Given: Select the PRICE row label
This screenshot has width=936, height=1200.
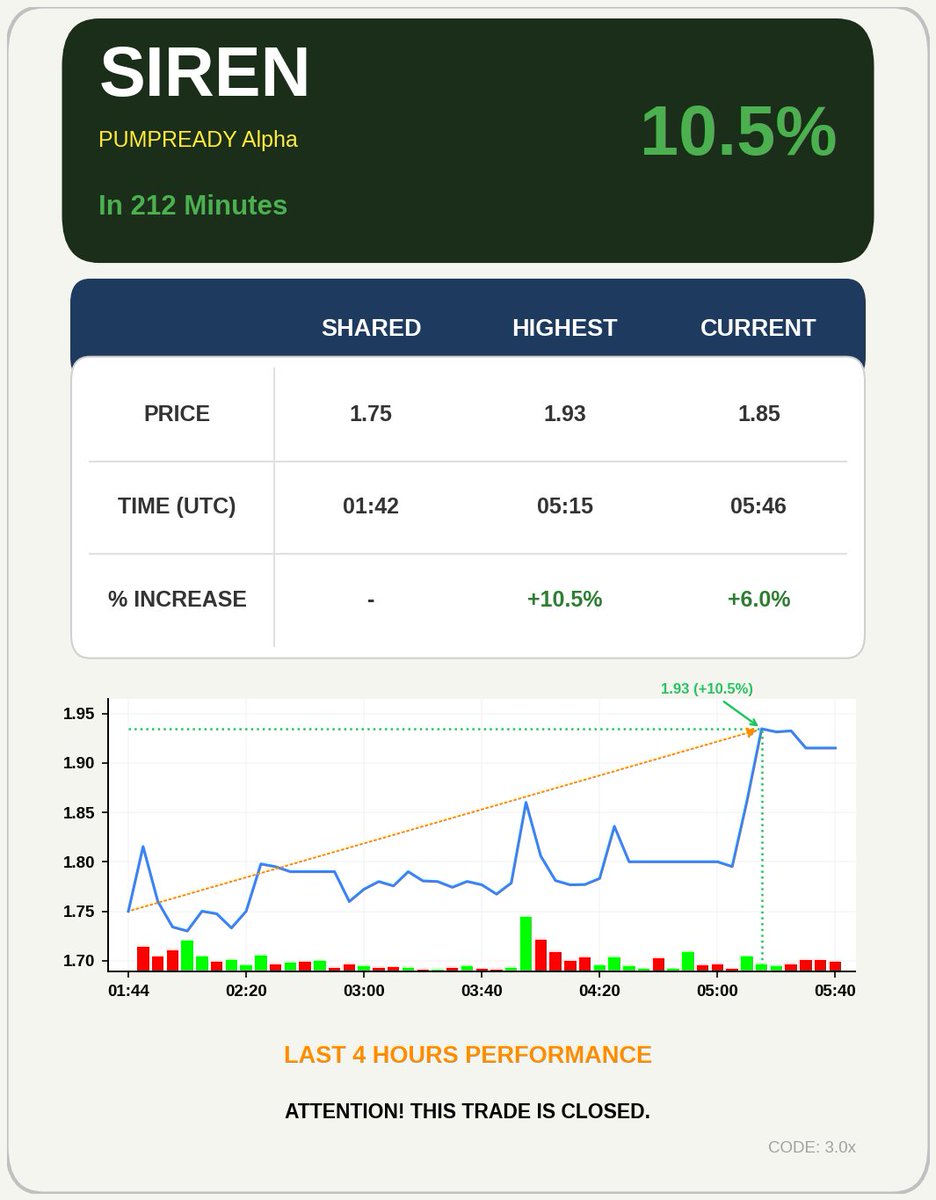Looking at the screenshot, I should (x=177, y=414).
